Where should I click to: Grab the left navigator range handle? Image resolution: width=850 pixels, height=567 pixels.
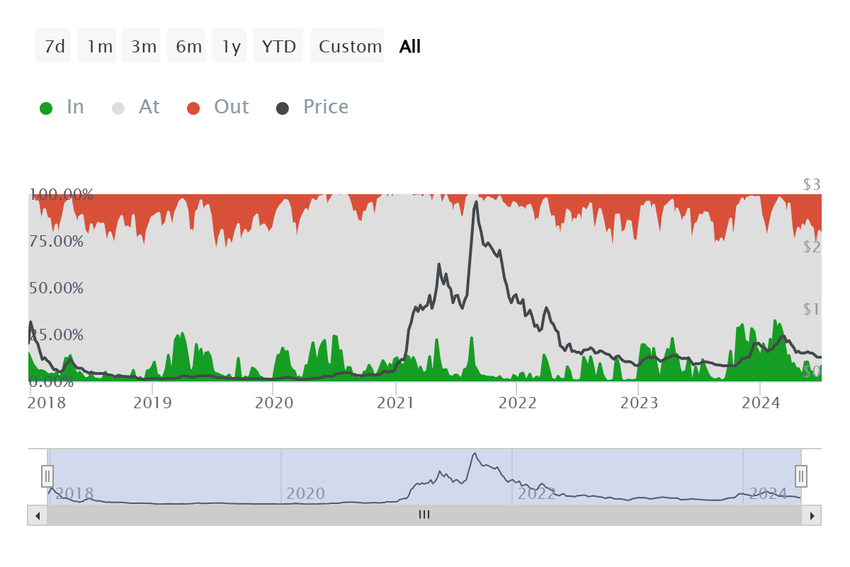pos(47,476)
